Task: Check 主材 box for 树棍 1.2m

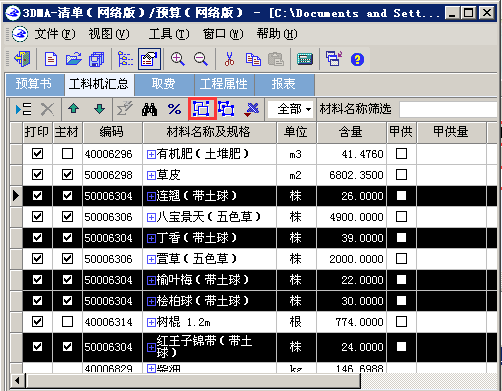Action: point(67,321)
